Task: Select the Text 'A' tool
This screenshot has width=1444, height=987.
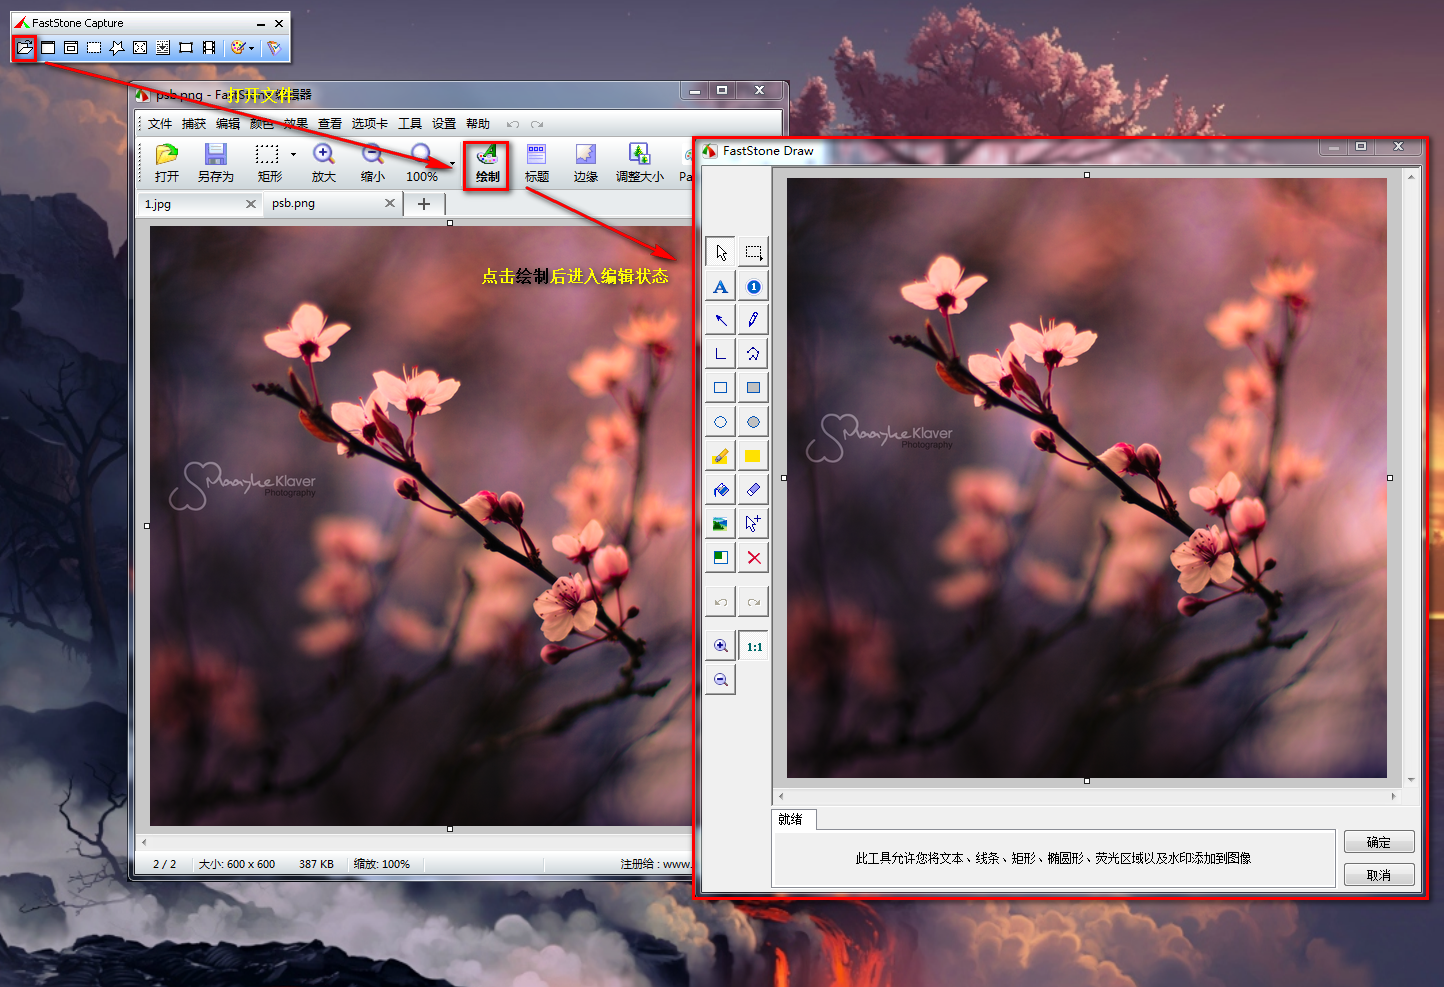Action: pyautogui.click(x=721, y=287)
